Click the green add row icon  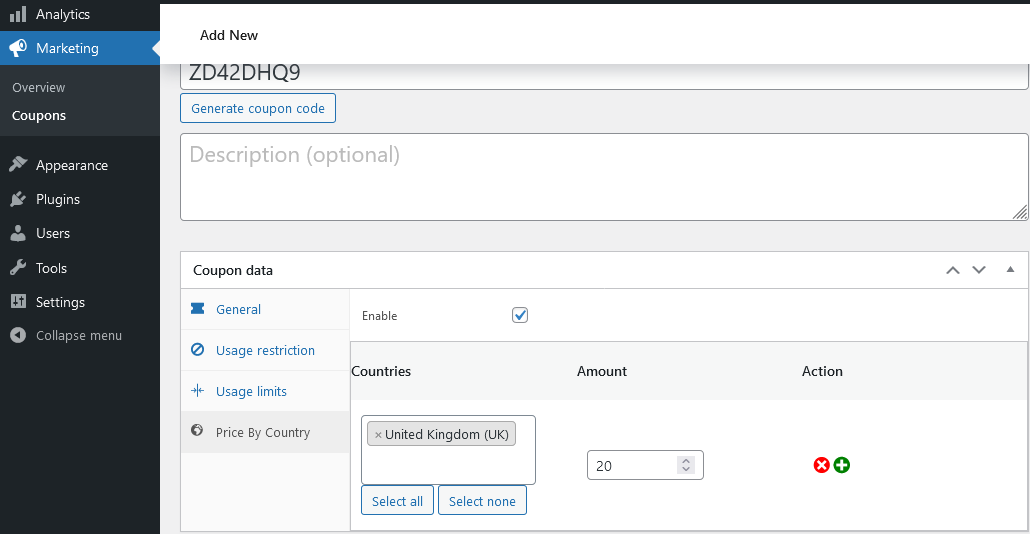coord(841,465)
